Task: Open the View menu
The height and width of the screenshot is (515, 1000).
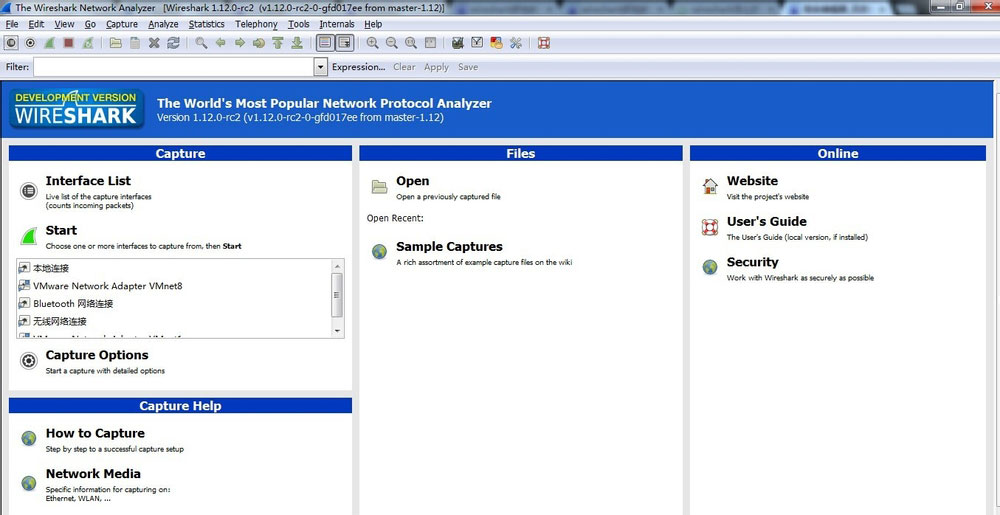Action: click(x=64, y=24)
